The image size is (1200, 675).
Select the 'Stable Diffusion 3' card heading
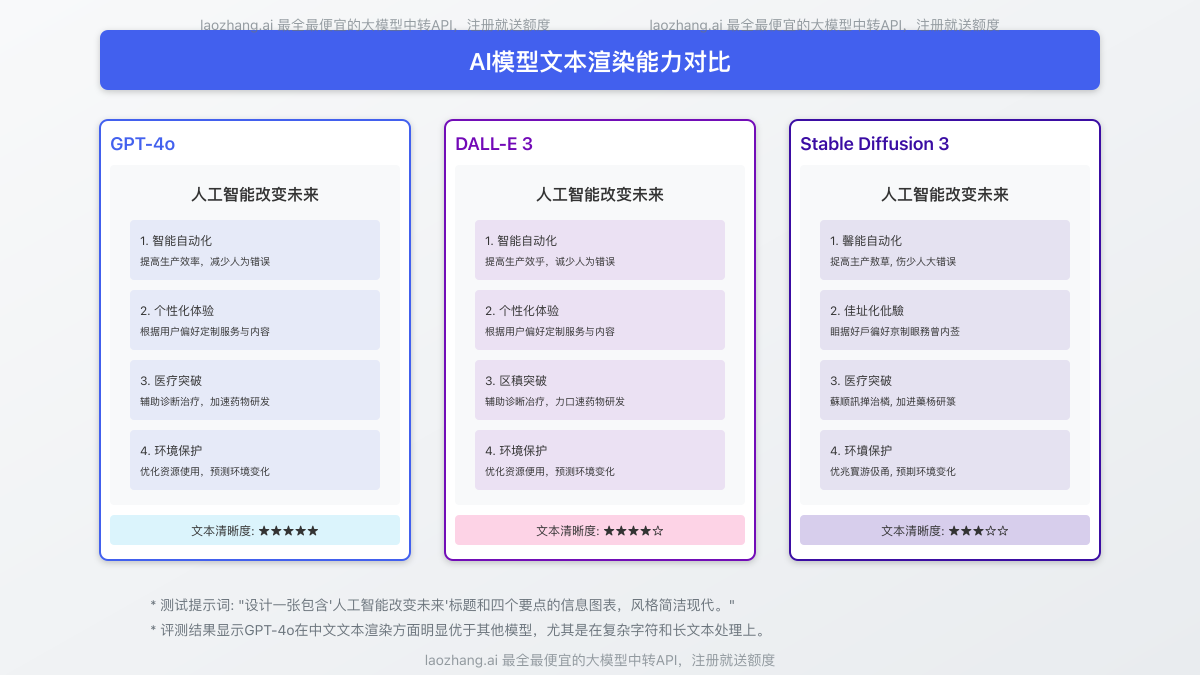(875, 144)
